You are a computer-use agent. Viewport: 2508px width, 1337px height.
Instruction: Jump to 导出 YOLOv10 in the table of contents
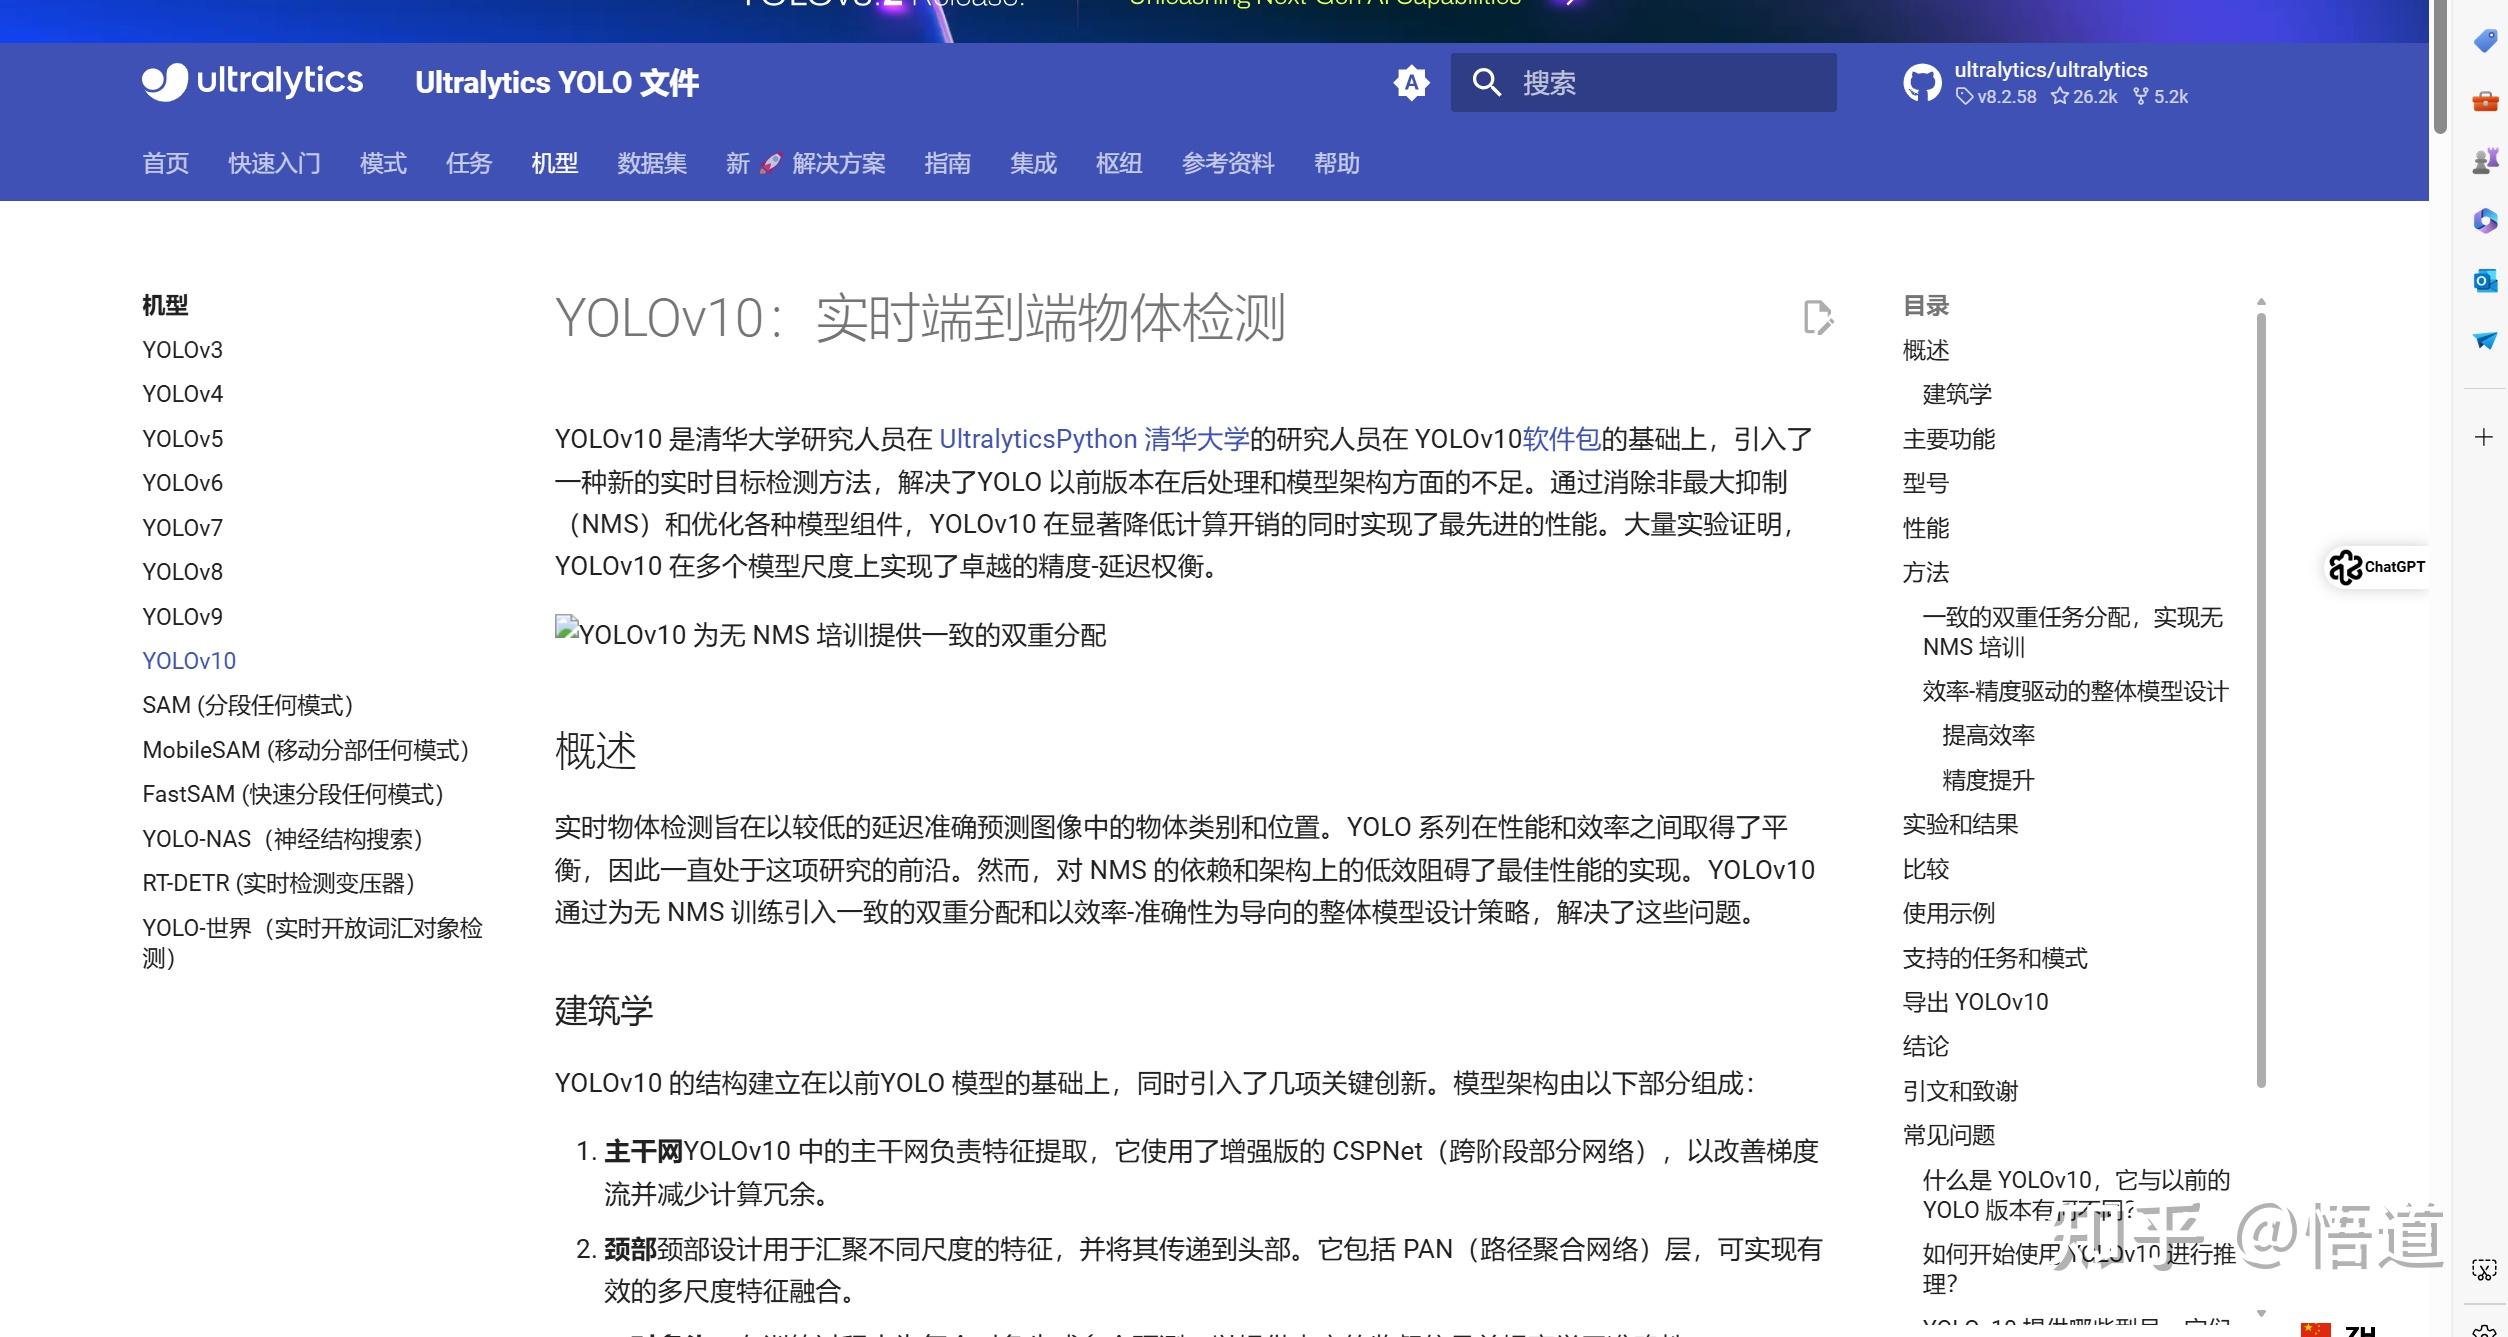(x=1974, y=1001)
